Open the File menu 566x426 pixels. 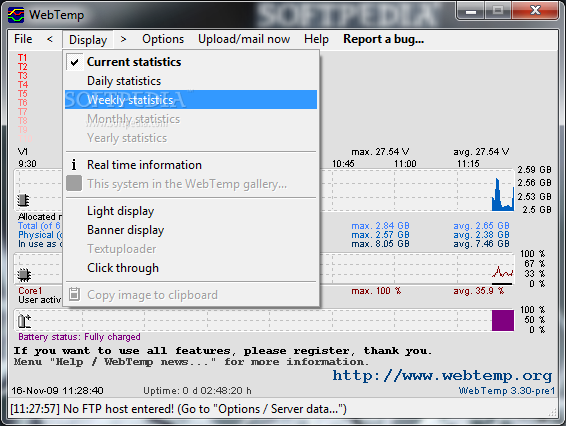coord(23,39)
